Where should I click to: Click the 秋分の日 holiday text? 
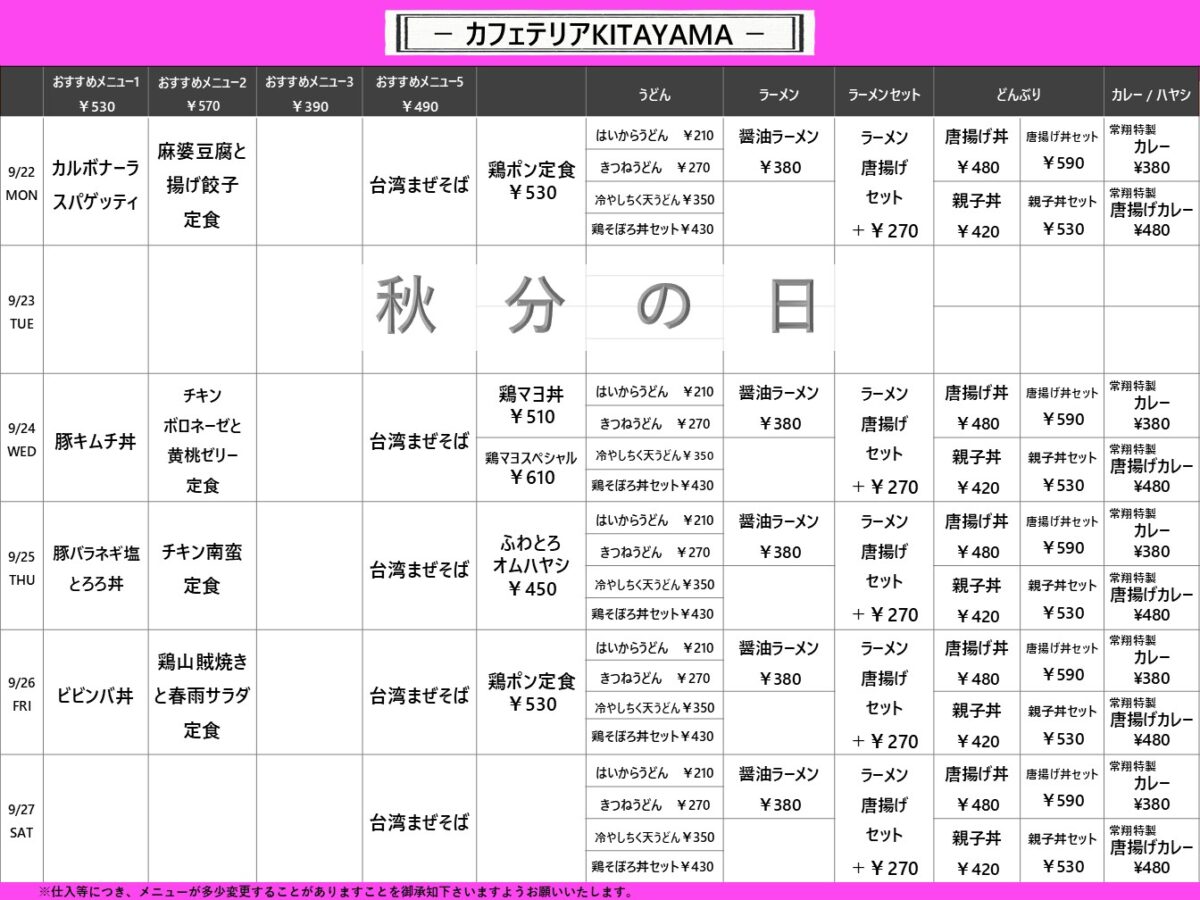597,306
